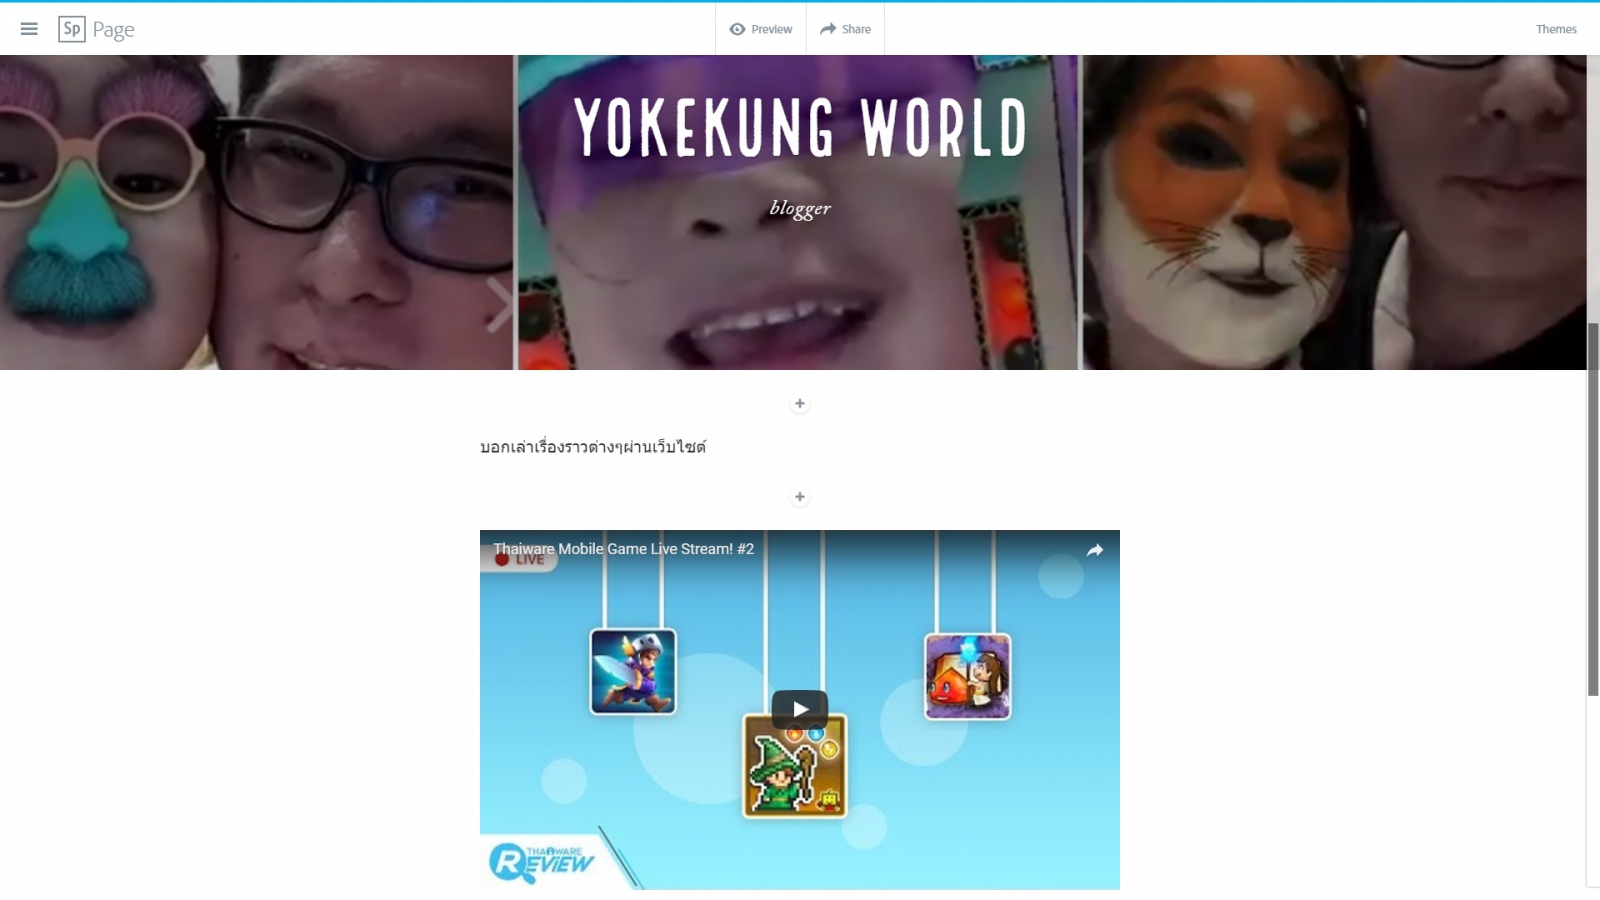Click the Page label next to the logo
The width and height of the screenshot is (1600, 900).
coord(113,30)
